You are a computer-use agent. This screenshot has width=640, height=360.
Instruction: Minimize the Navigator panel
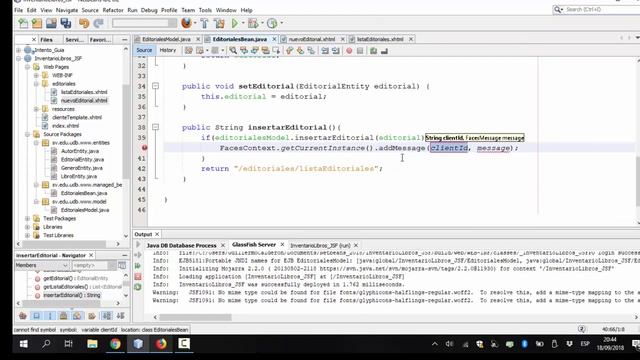click(x=124, y=255)
